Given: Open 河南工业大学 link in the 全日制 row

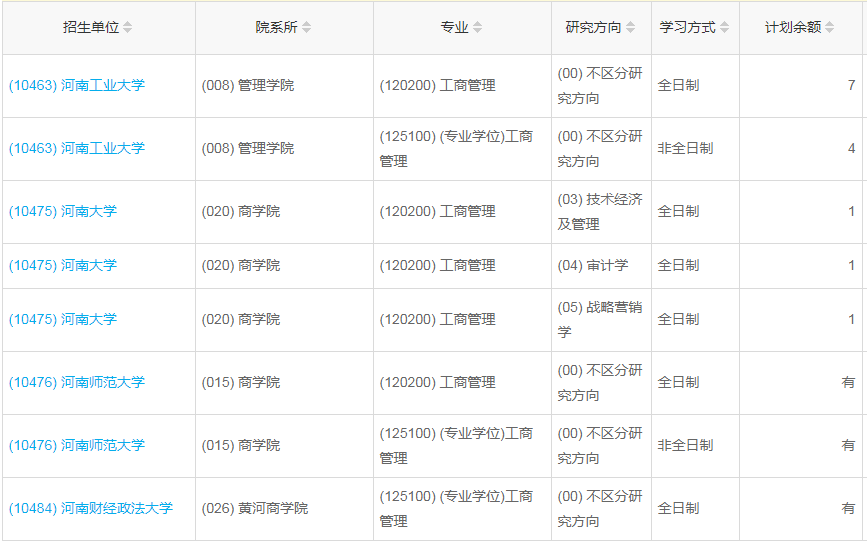Looking at the screenshot, I should [77, 86].
